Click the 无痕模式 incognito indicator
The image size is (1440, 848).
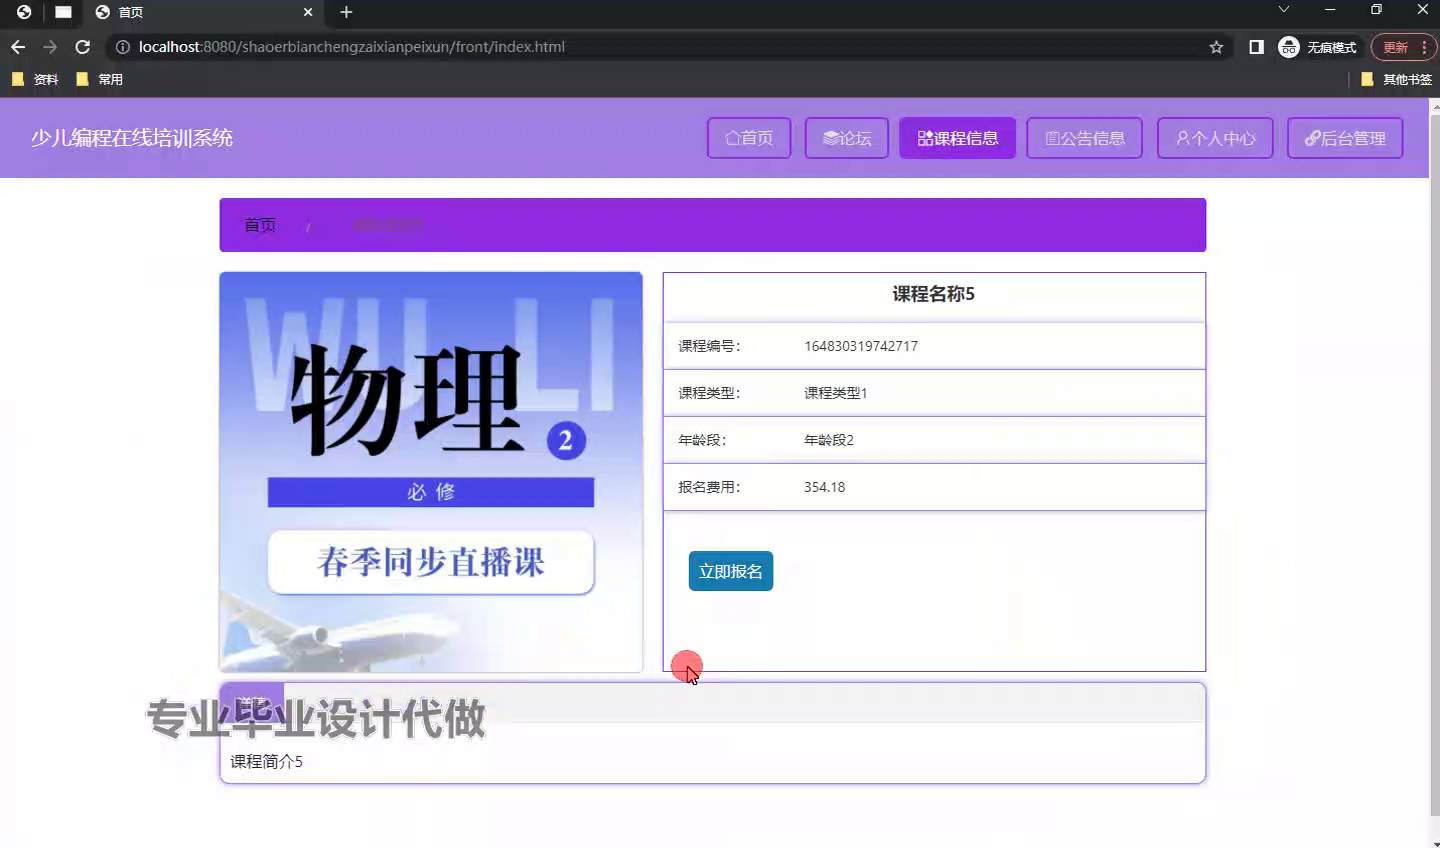pos(1317,47)
